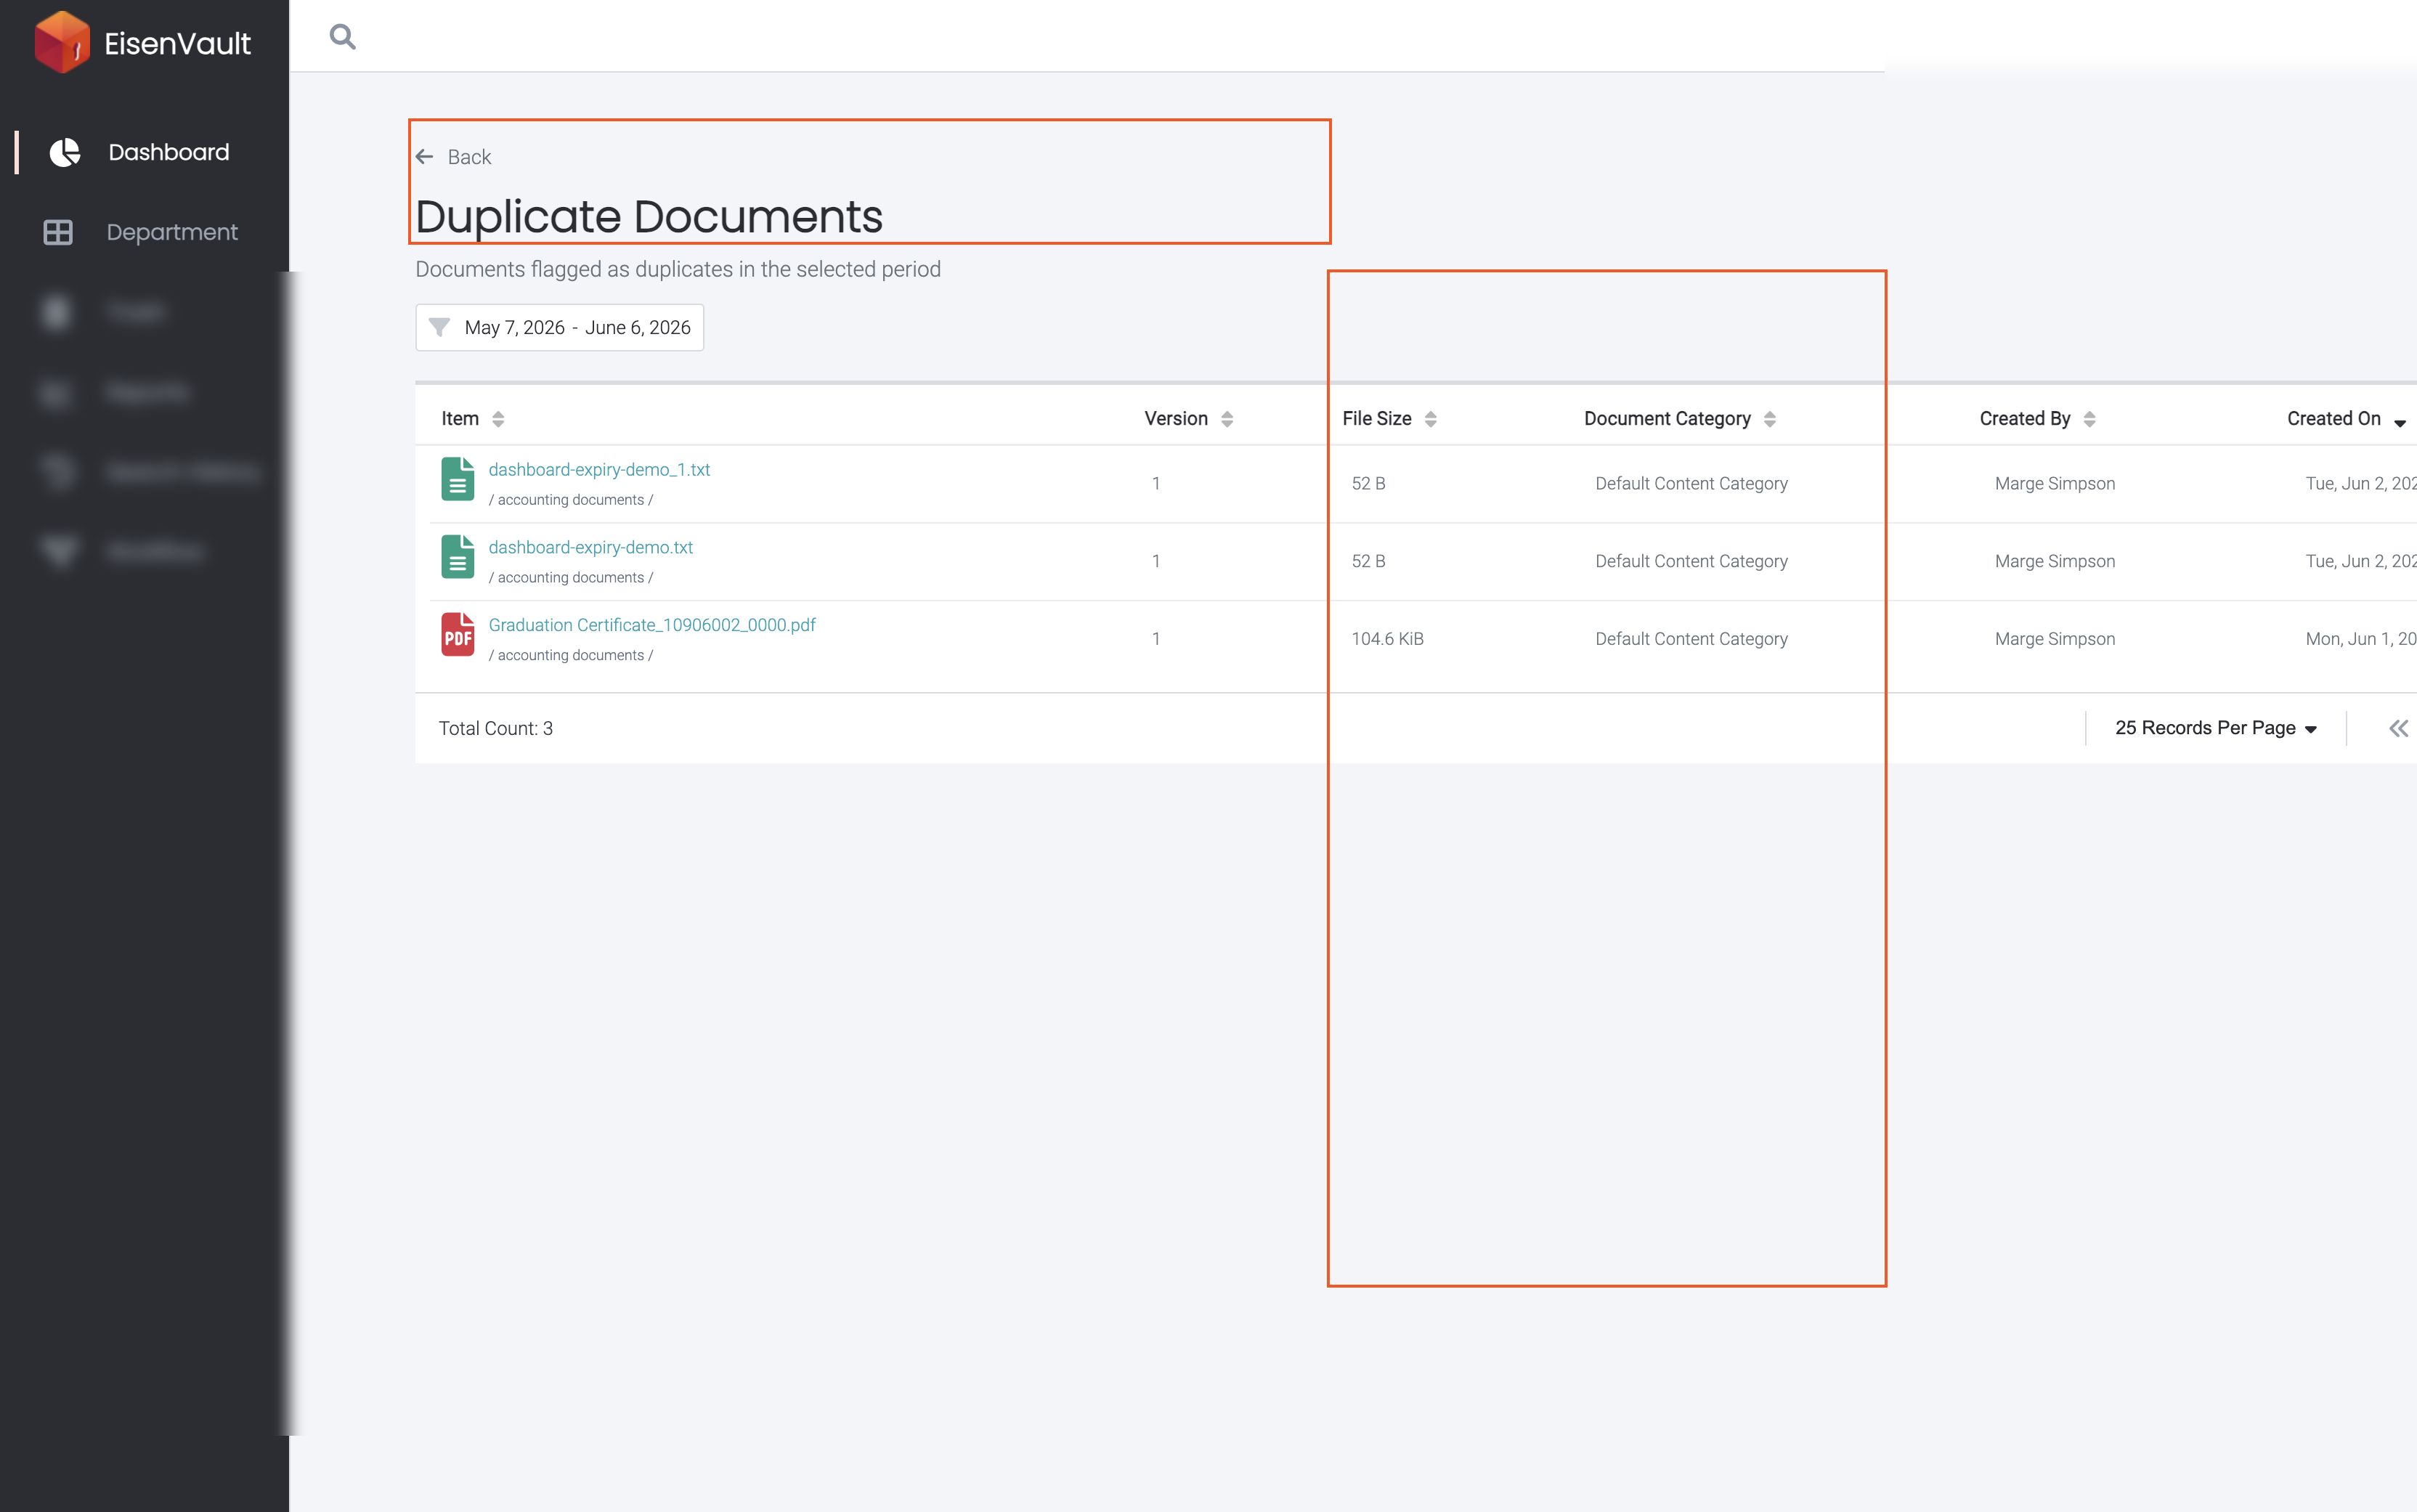Open Graduation Certificate_10906002_0000.pdf
This screenshot has width=2417, height=1512.
652,625
